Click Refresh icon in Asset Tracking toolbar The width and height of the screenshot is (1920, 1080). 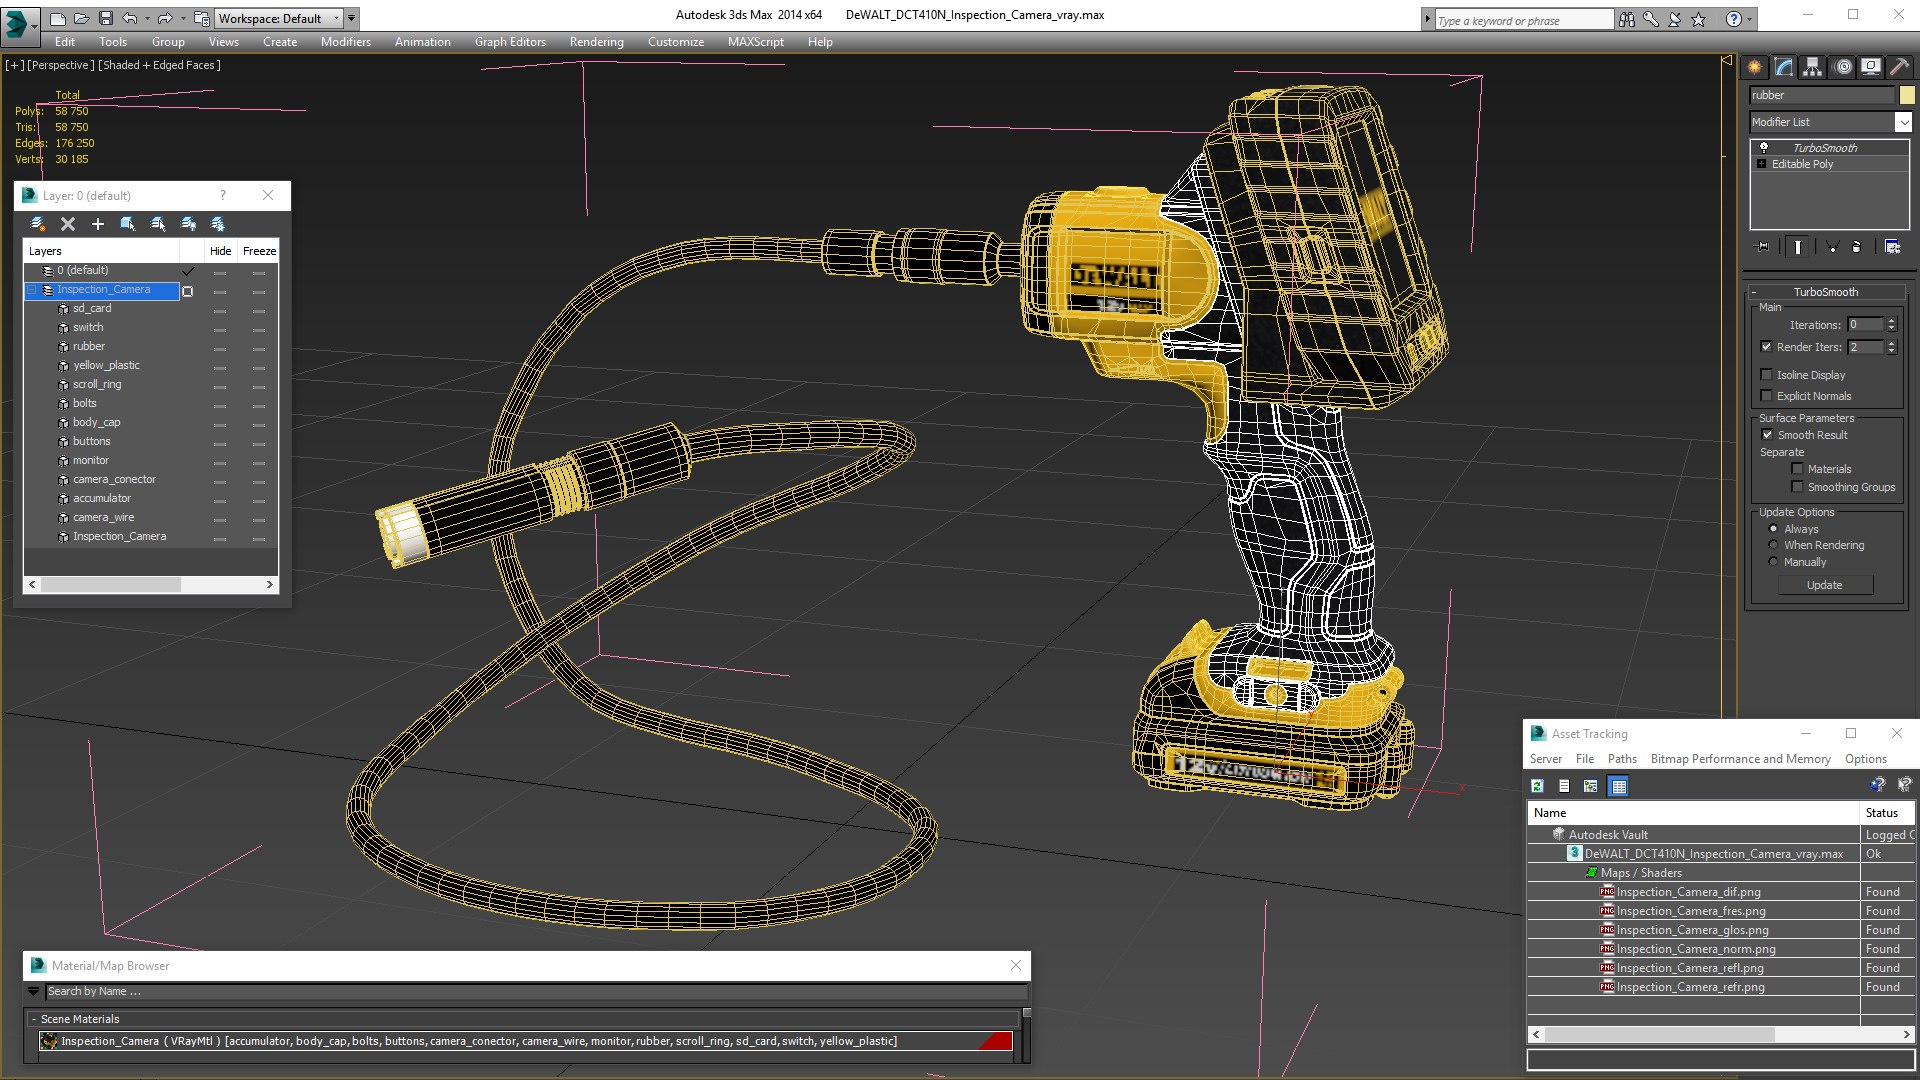1538,786
